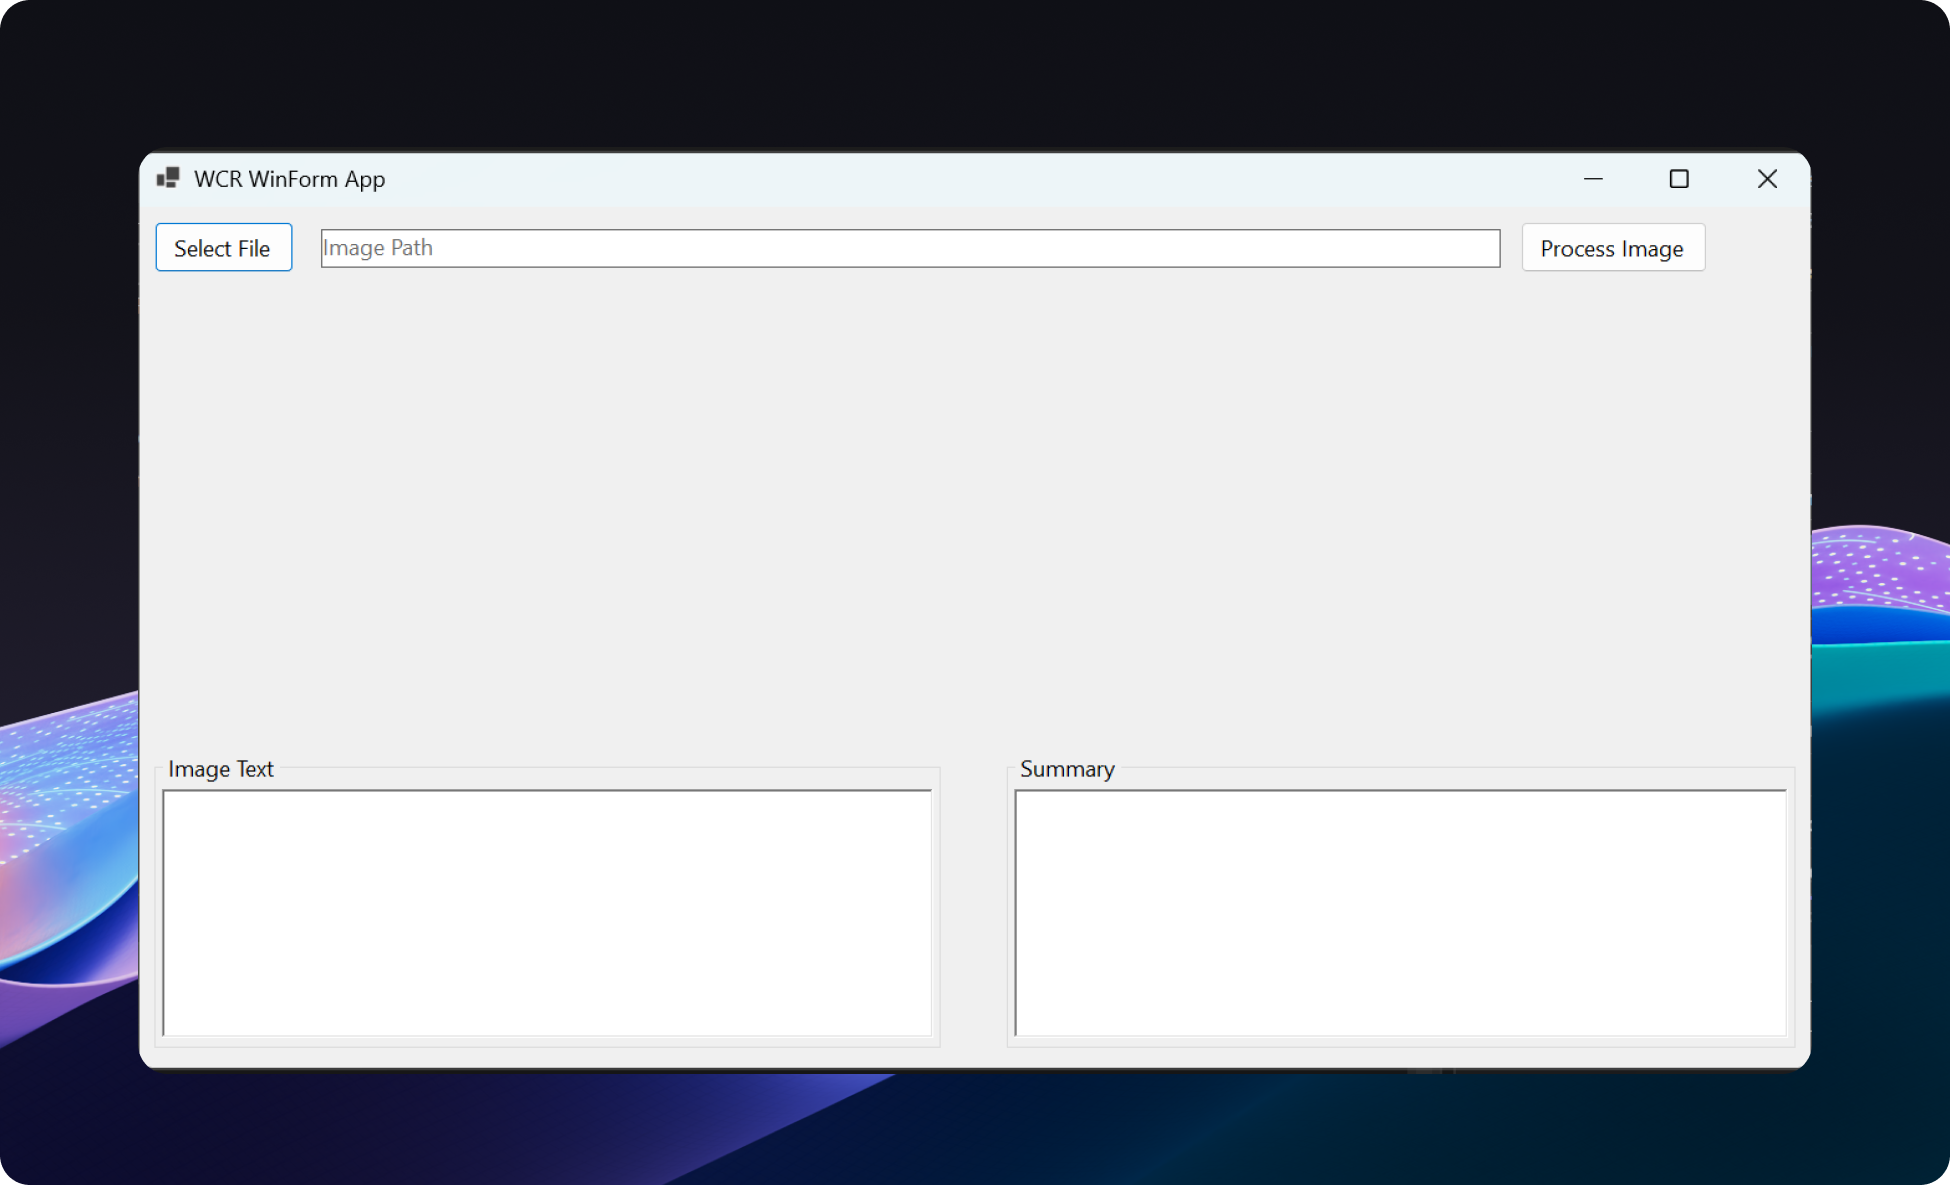The image size is (1950, 1185).
Task: Click the maximize icon on the title bar
Action: [1679, 179]
